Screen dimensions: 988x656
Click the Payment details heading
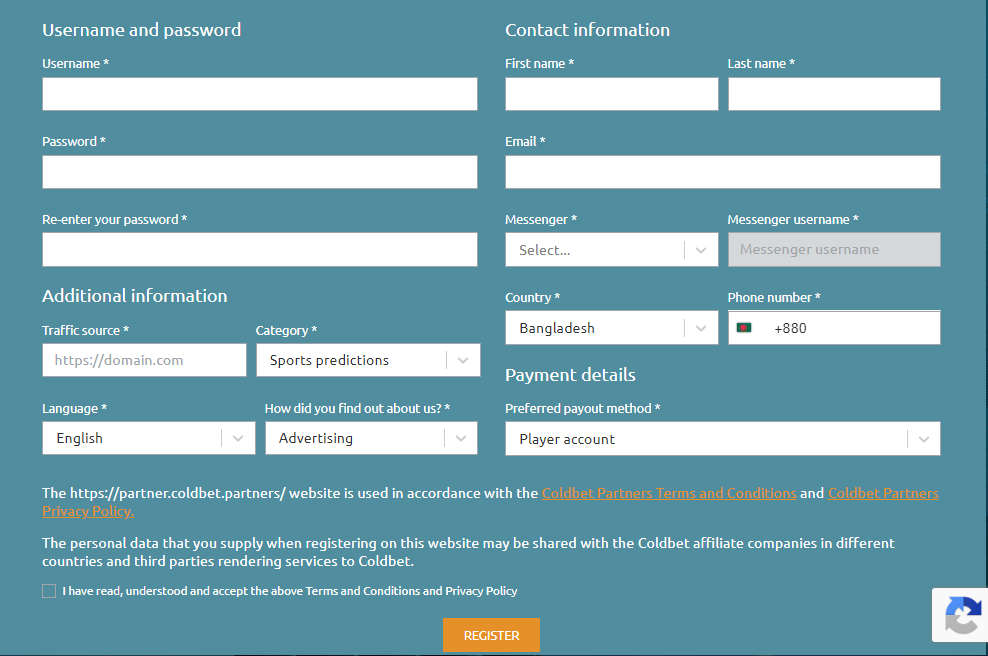tap(570, 375)
